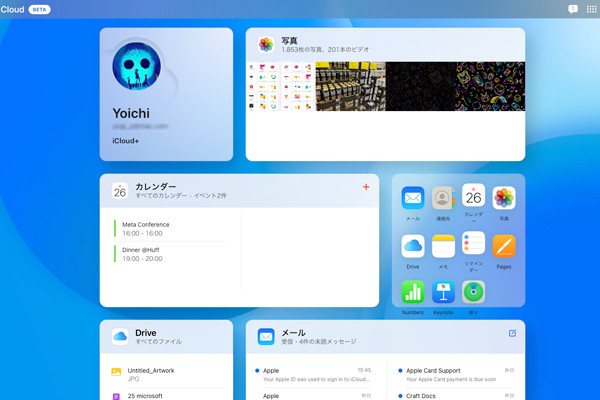Open the Meta Conference event
Image resolution: width=600 pixels, height=400 pixels.
[x=170, y=229]
